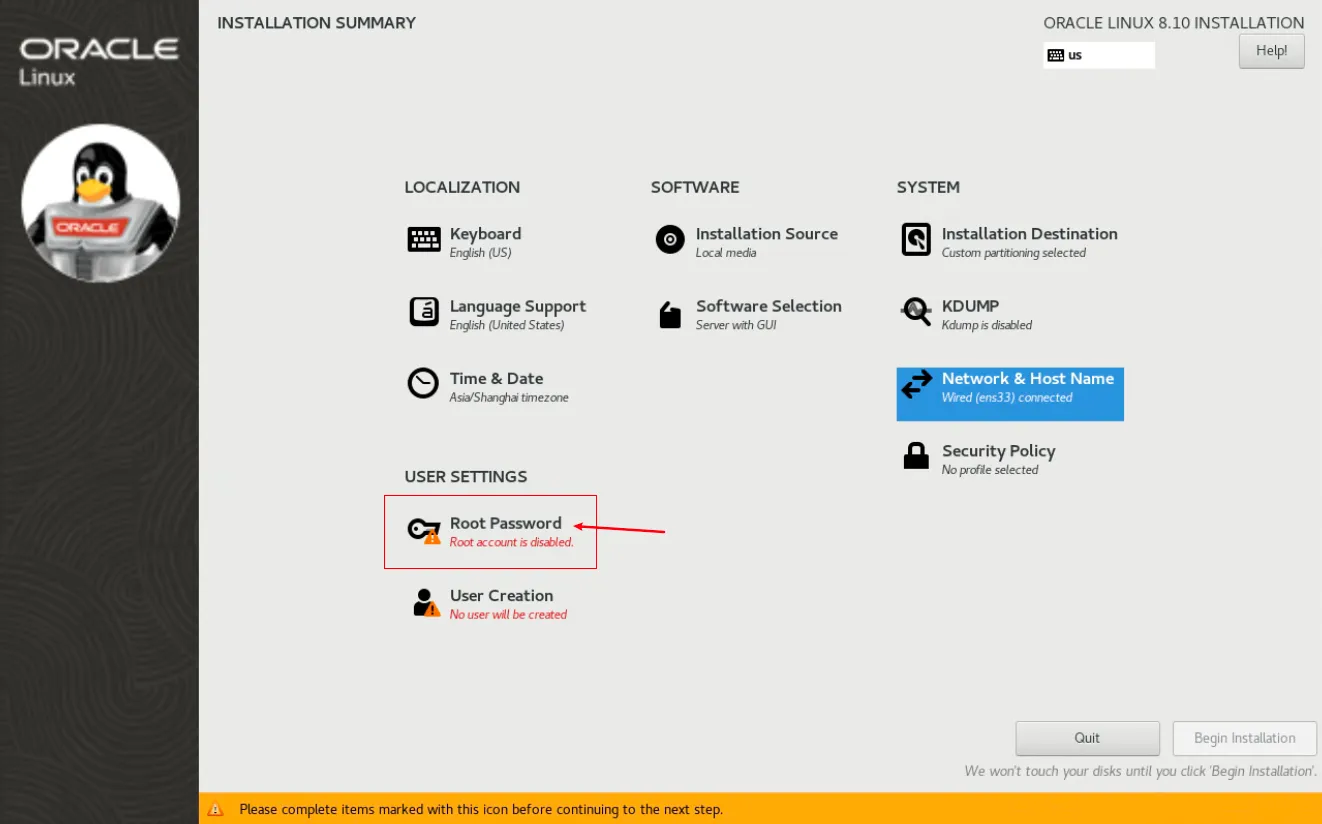Click the warning icon in the bottom bar
The width and height of the screenshot is (1322, 824).
pos(215,809)
